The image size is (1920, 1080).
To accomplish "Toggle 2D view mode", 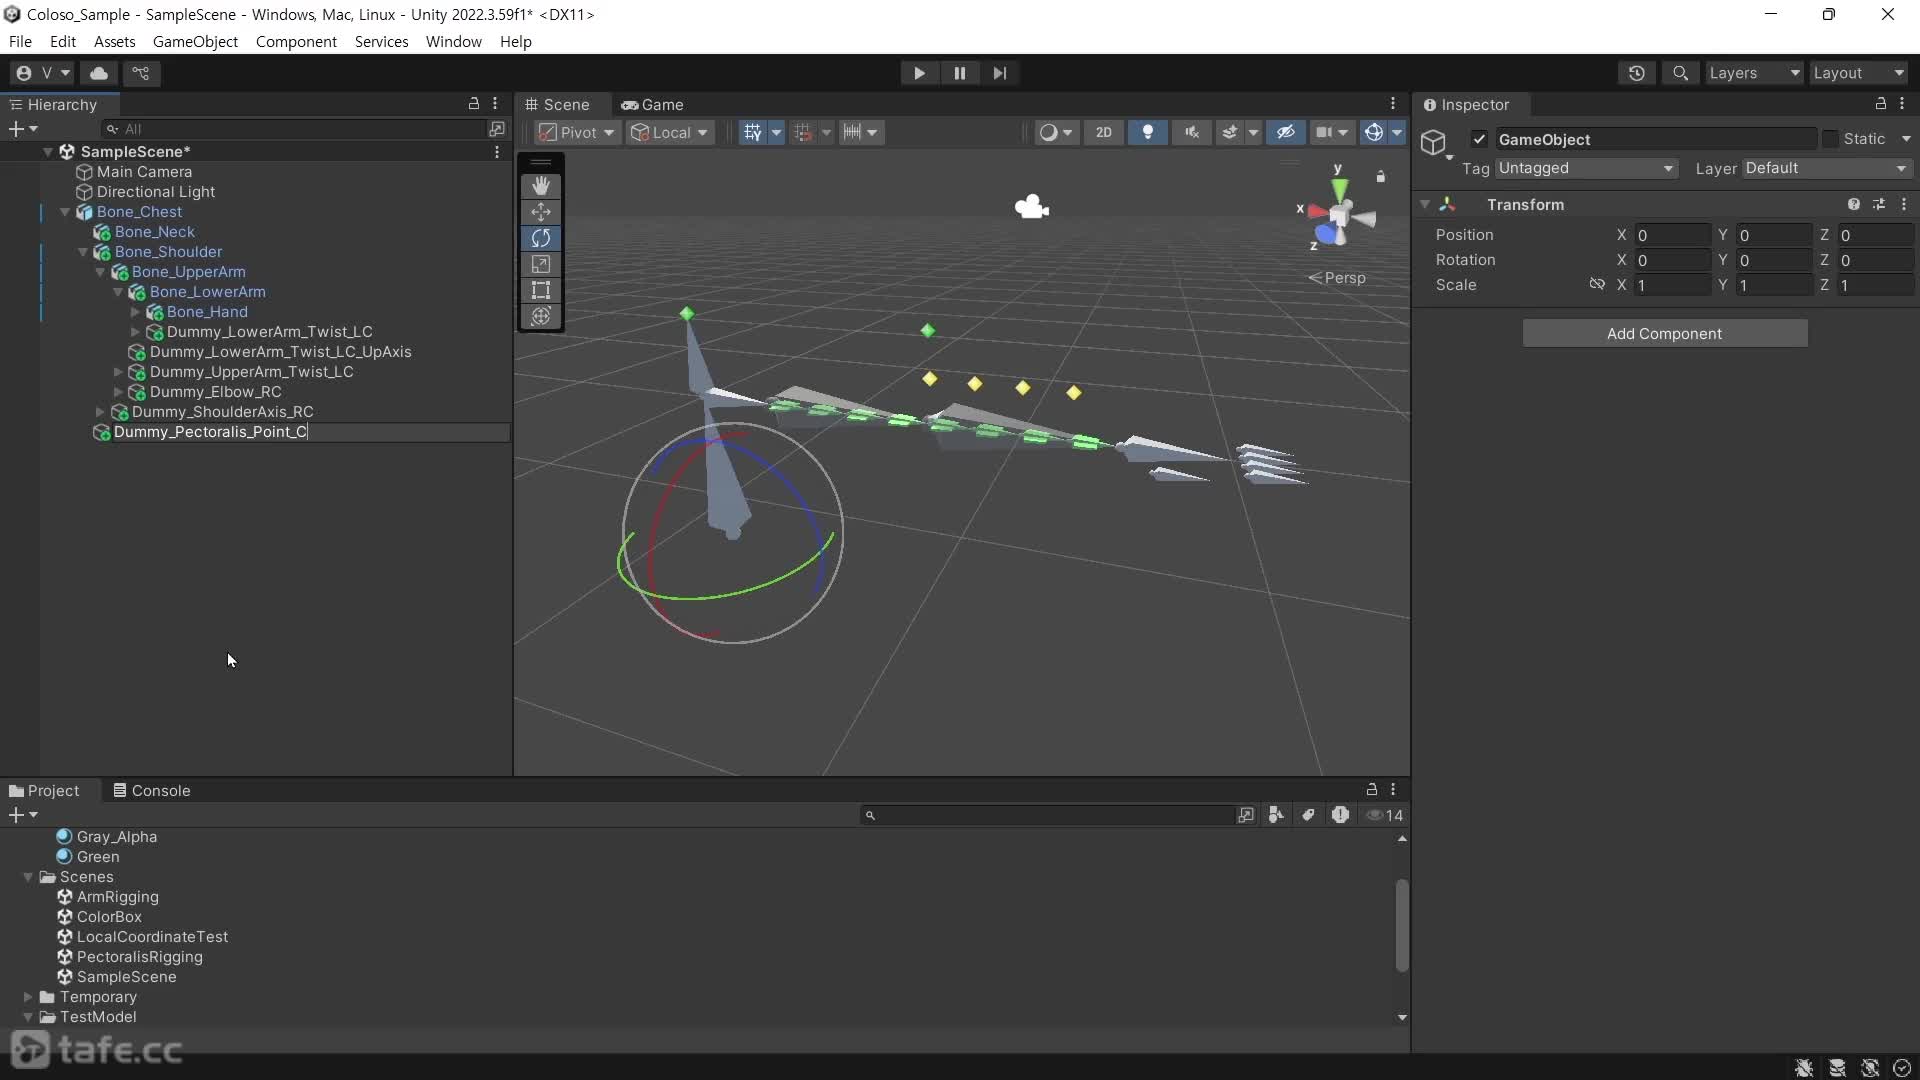I will pyautogui.click(x=1103, y=132).
